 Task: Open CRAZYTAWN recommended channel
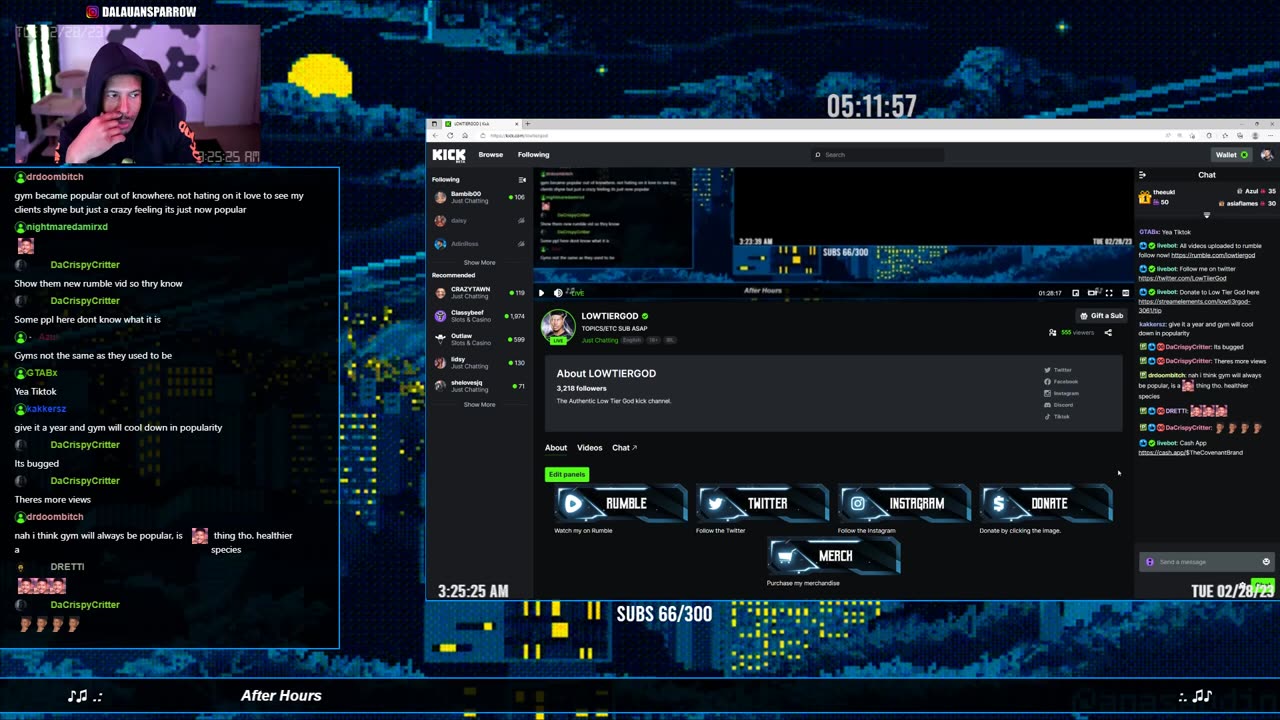pos(479,293)
